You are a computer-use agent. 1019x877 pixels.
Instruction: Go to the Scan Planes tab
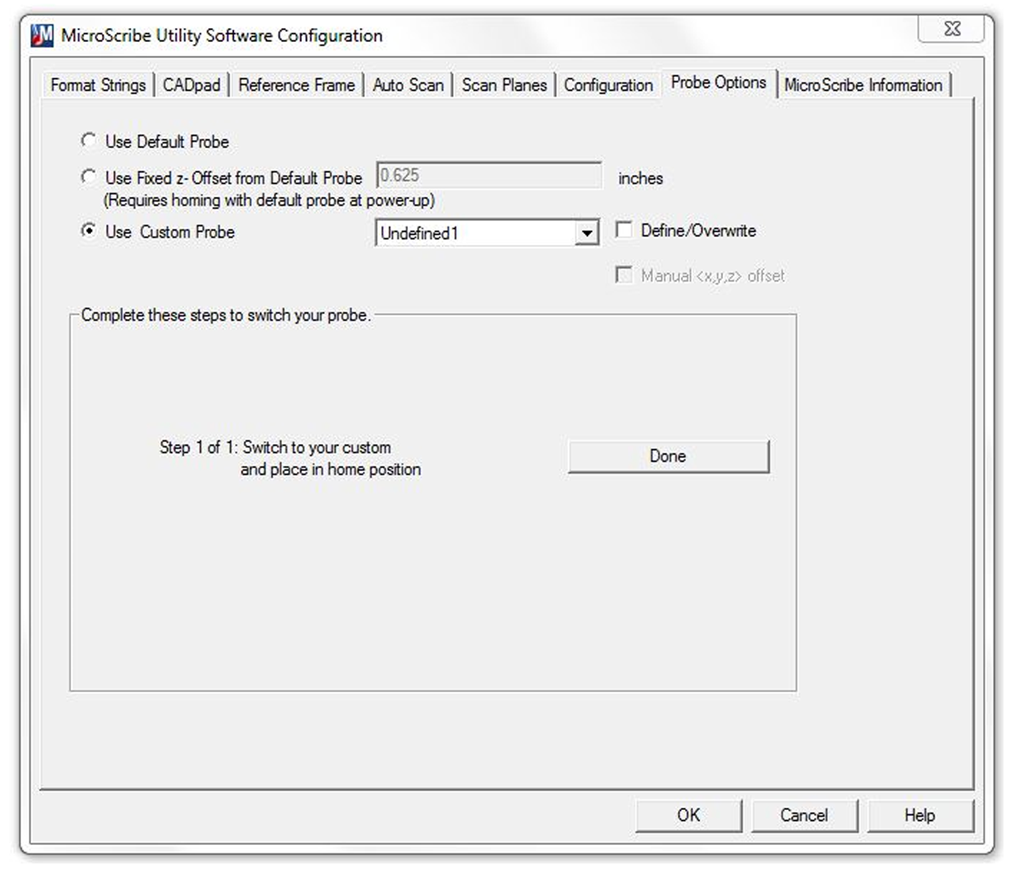point(504,85)
